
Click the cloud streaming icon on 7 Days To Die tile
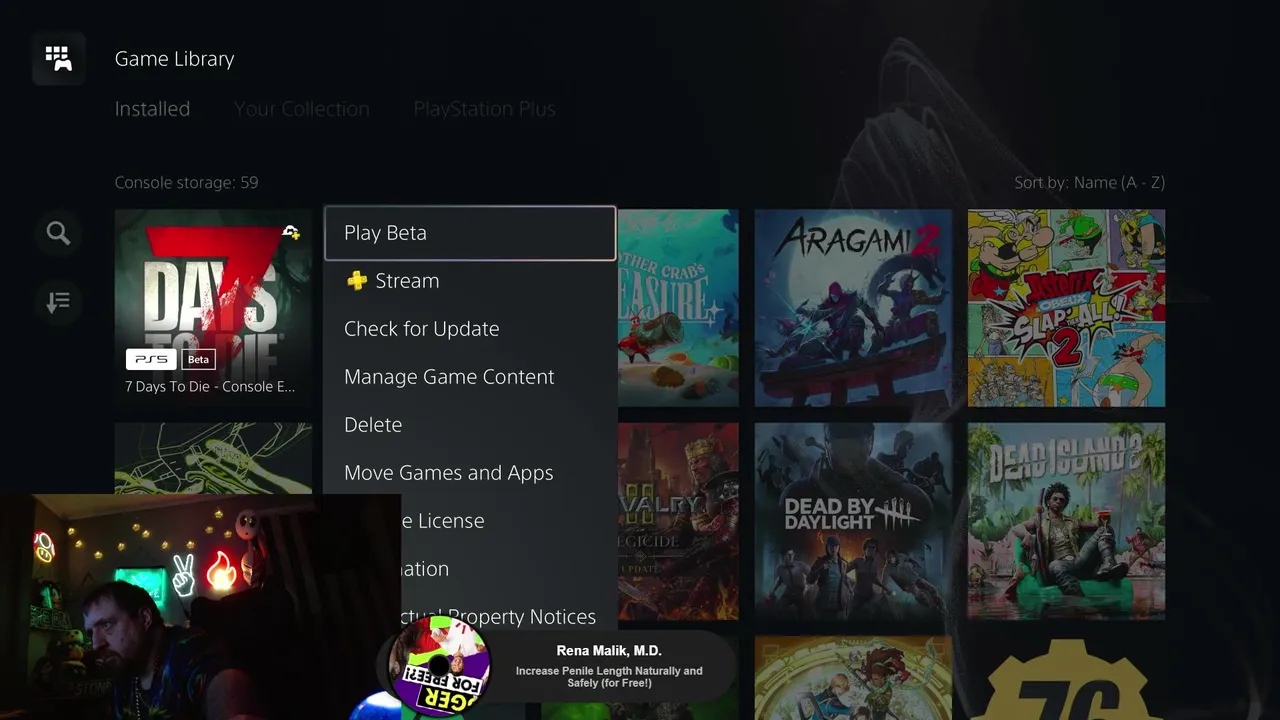click(x=291, y=232)
